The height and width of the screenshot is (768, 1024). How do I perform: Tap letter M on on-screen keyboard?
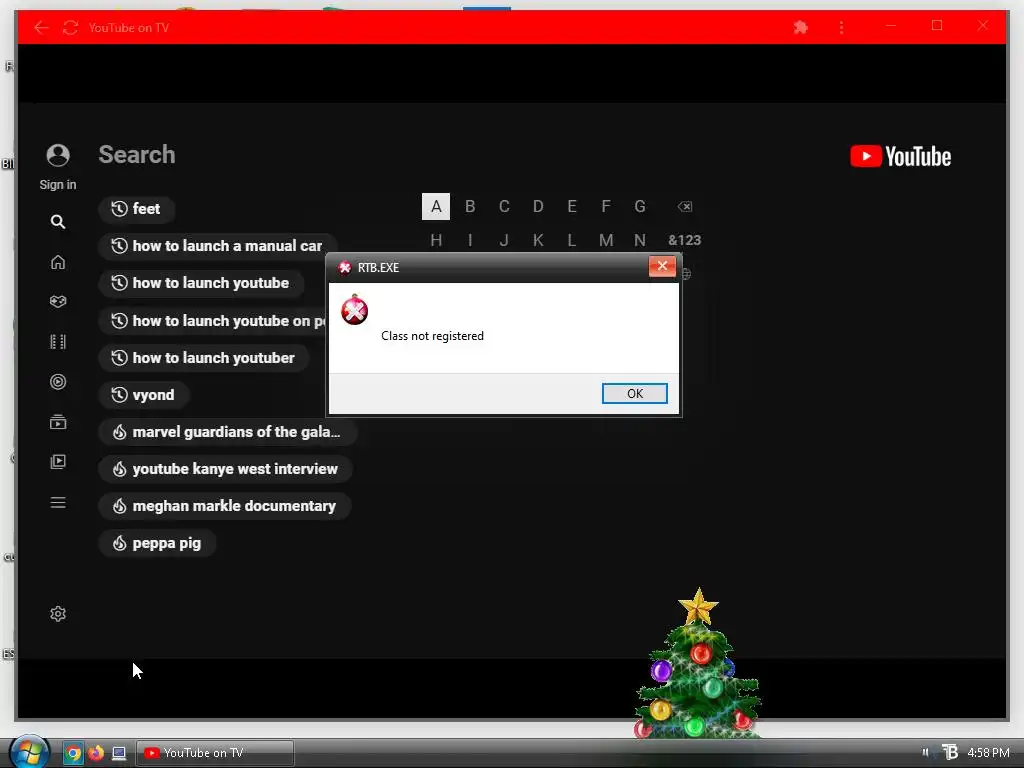(x=606, y=240)
